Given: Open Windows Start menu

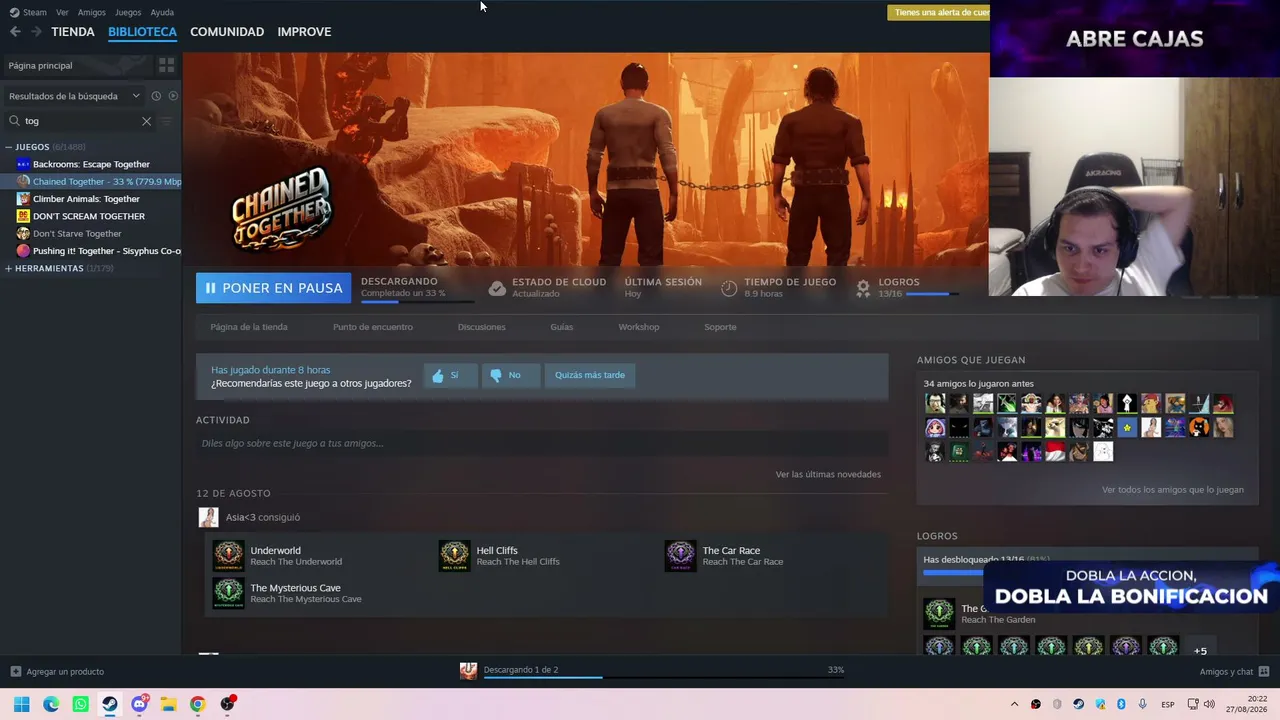Looking at the screenshot, I should click(21, 704).
